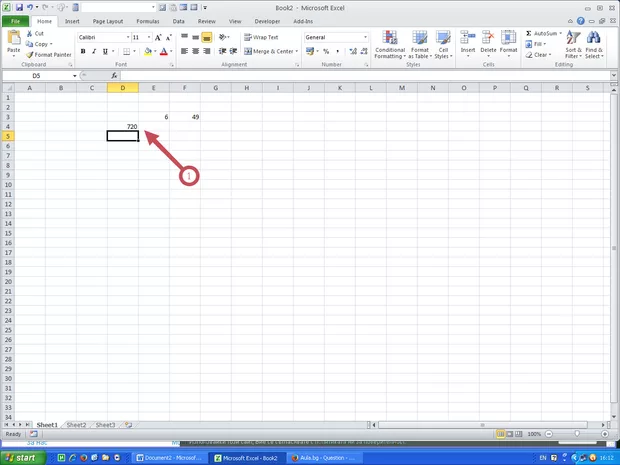Click the Cut scissors icon

click(x=29, y=34)
